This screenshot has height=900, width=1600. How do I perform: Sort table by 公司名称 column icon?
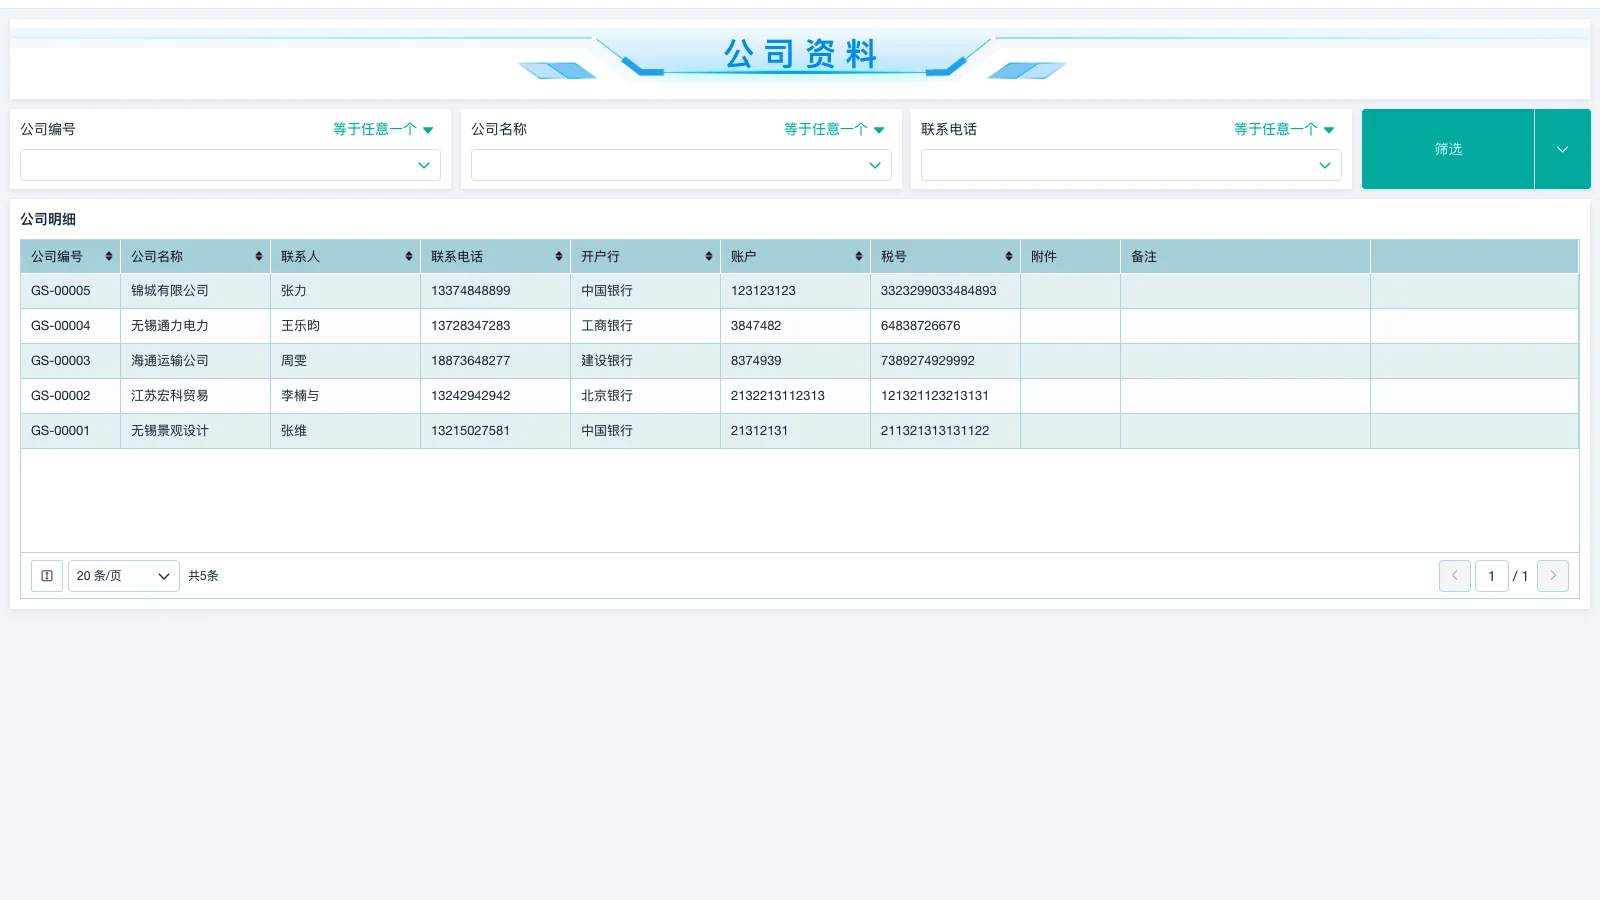[258, 257]
